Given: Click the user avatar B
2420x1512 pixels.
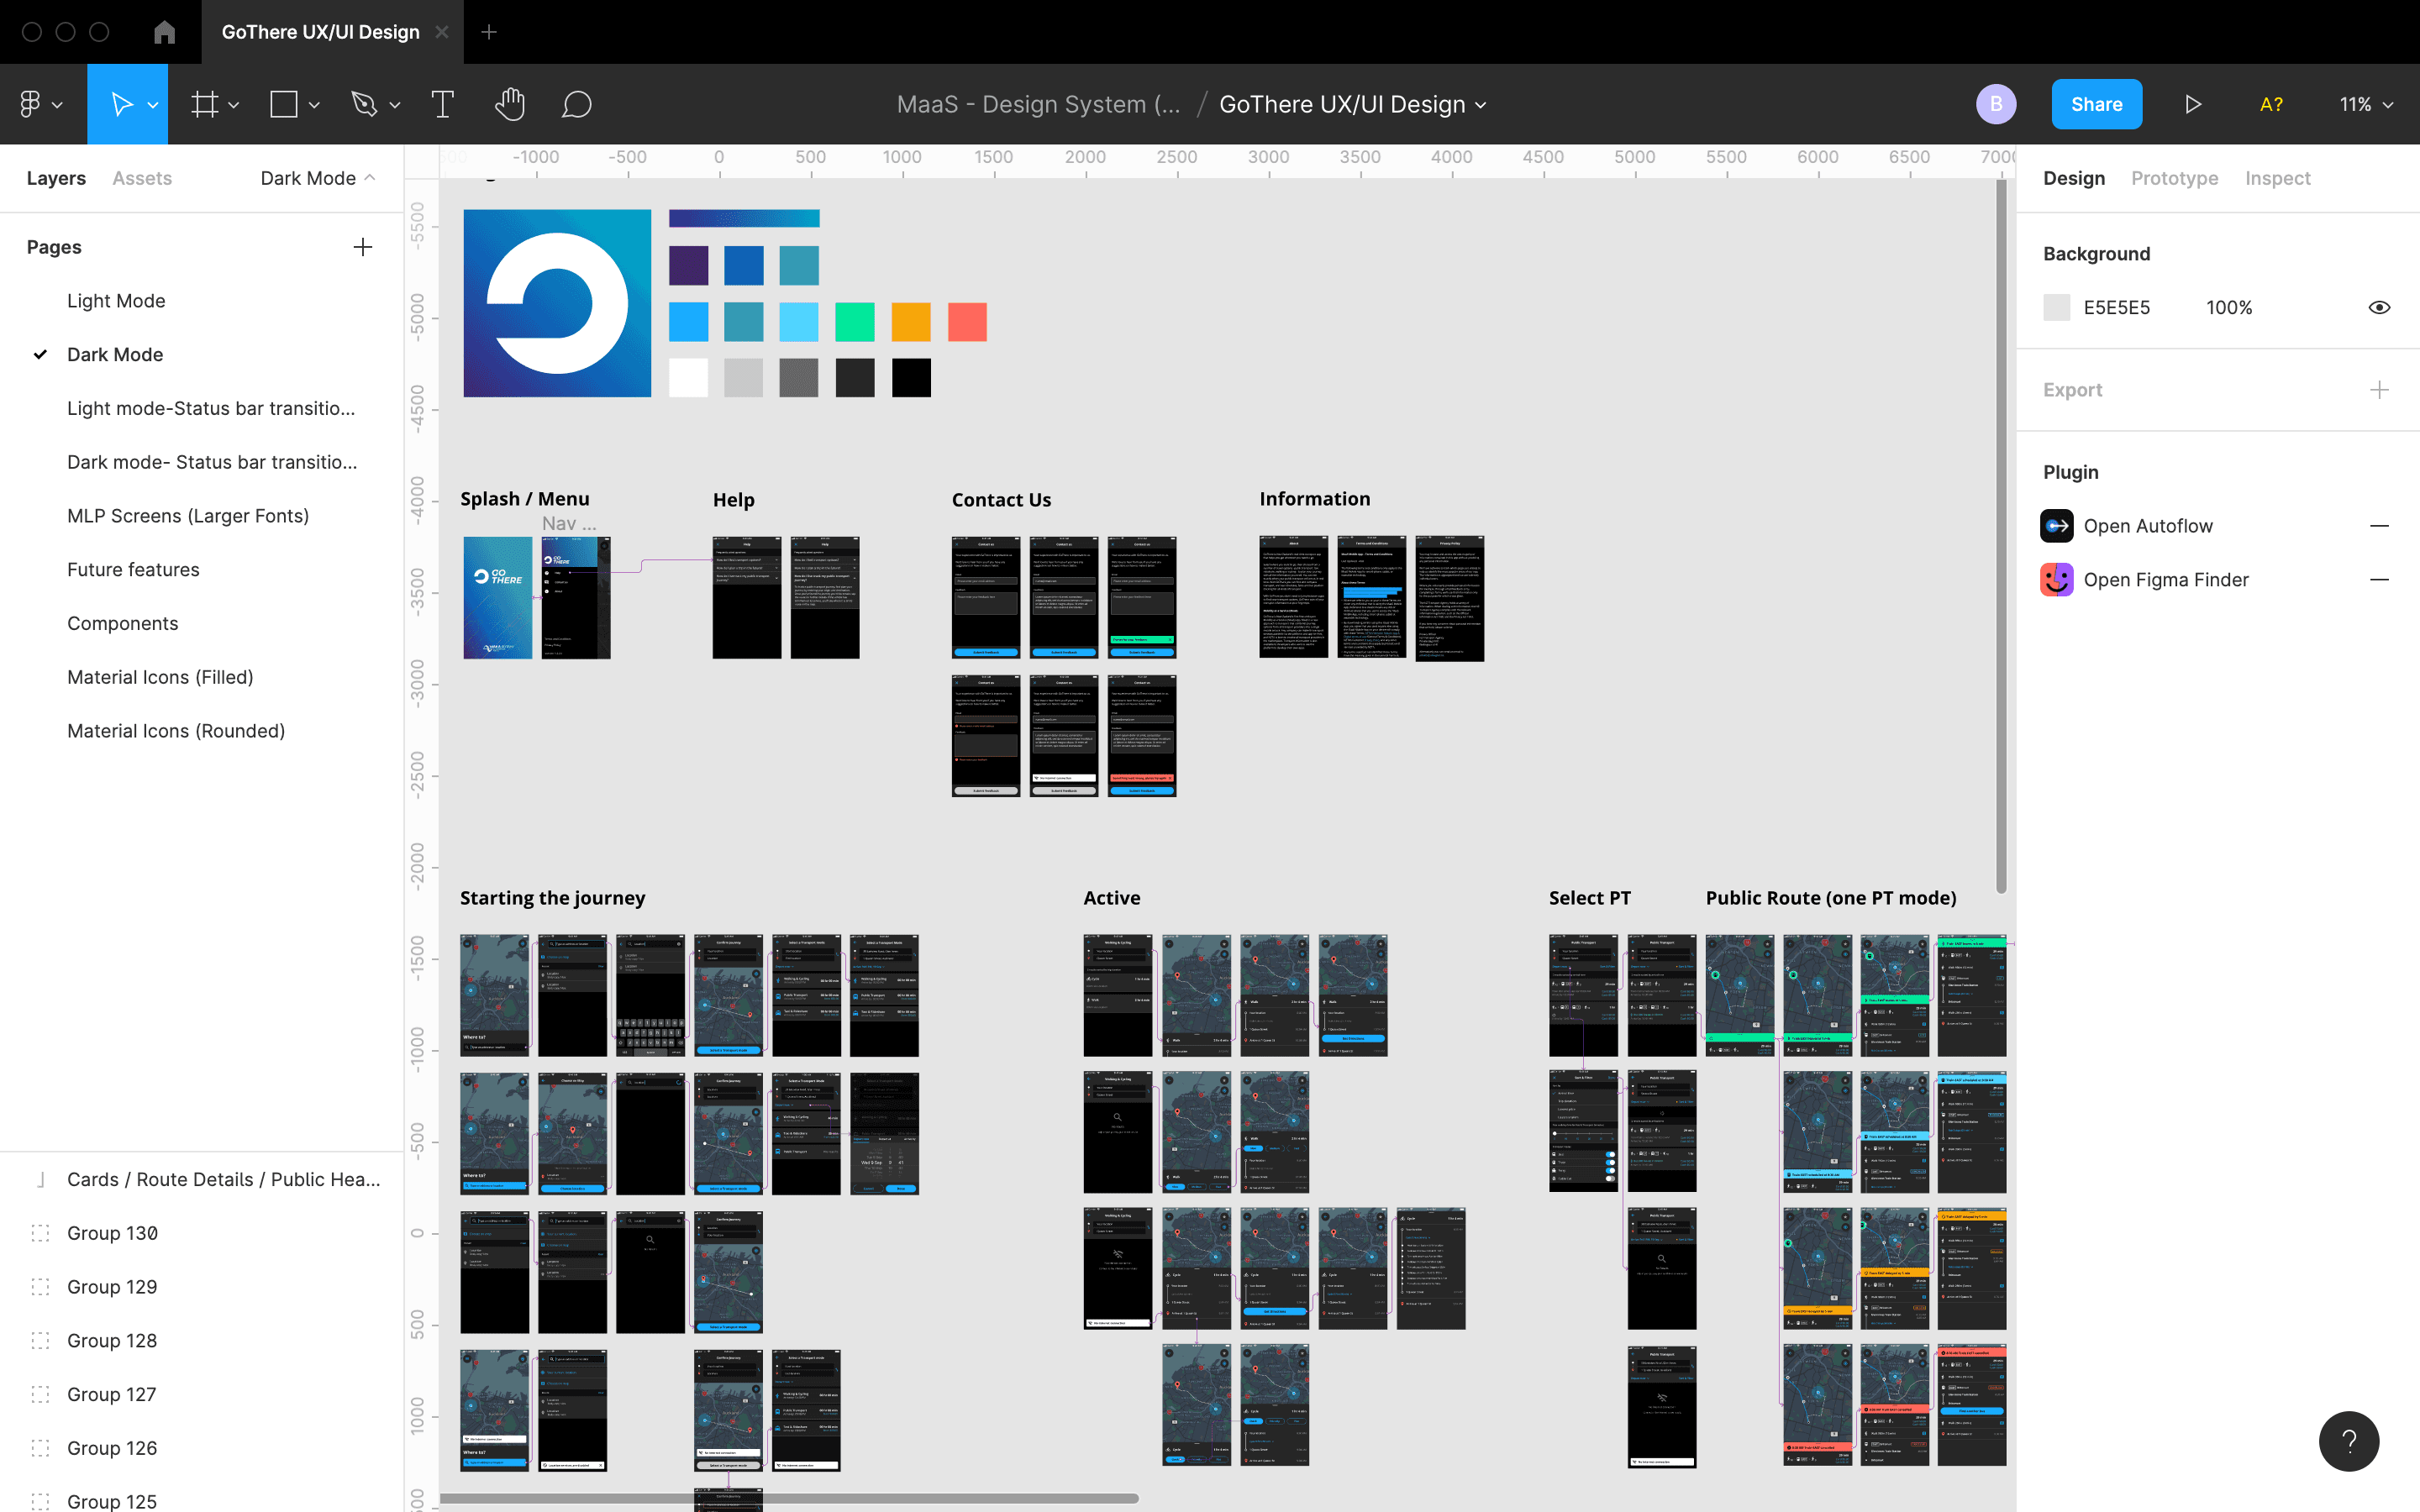Looking at the screenshot, I should [1996, 104].
